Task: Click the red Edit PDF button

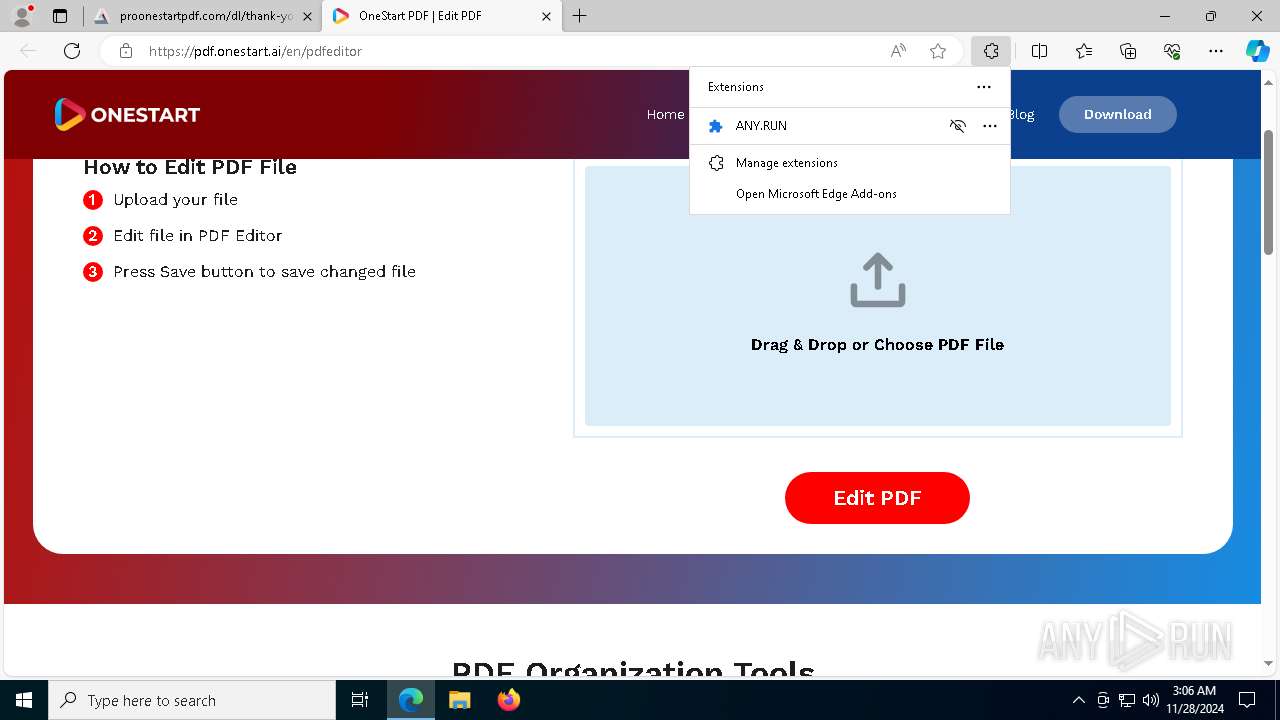Action: click(x=877, y=498)
